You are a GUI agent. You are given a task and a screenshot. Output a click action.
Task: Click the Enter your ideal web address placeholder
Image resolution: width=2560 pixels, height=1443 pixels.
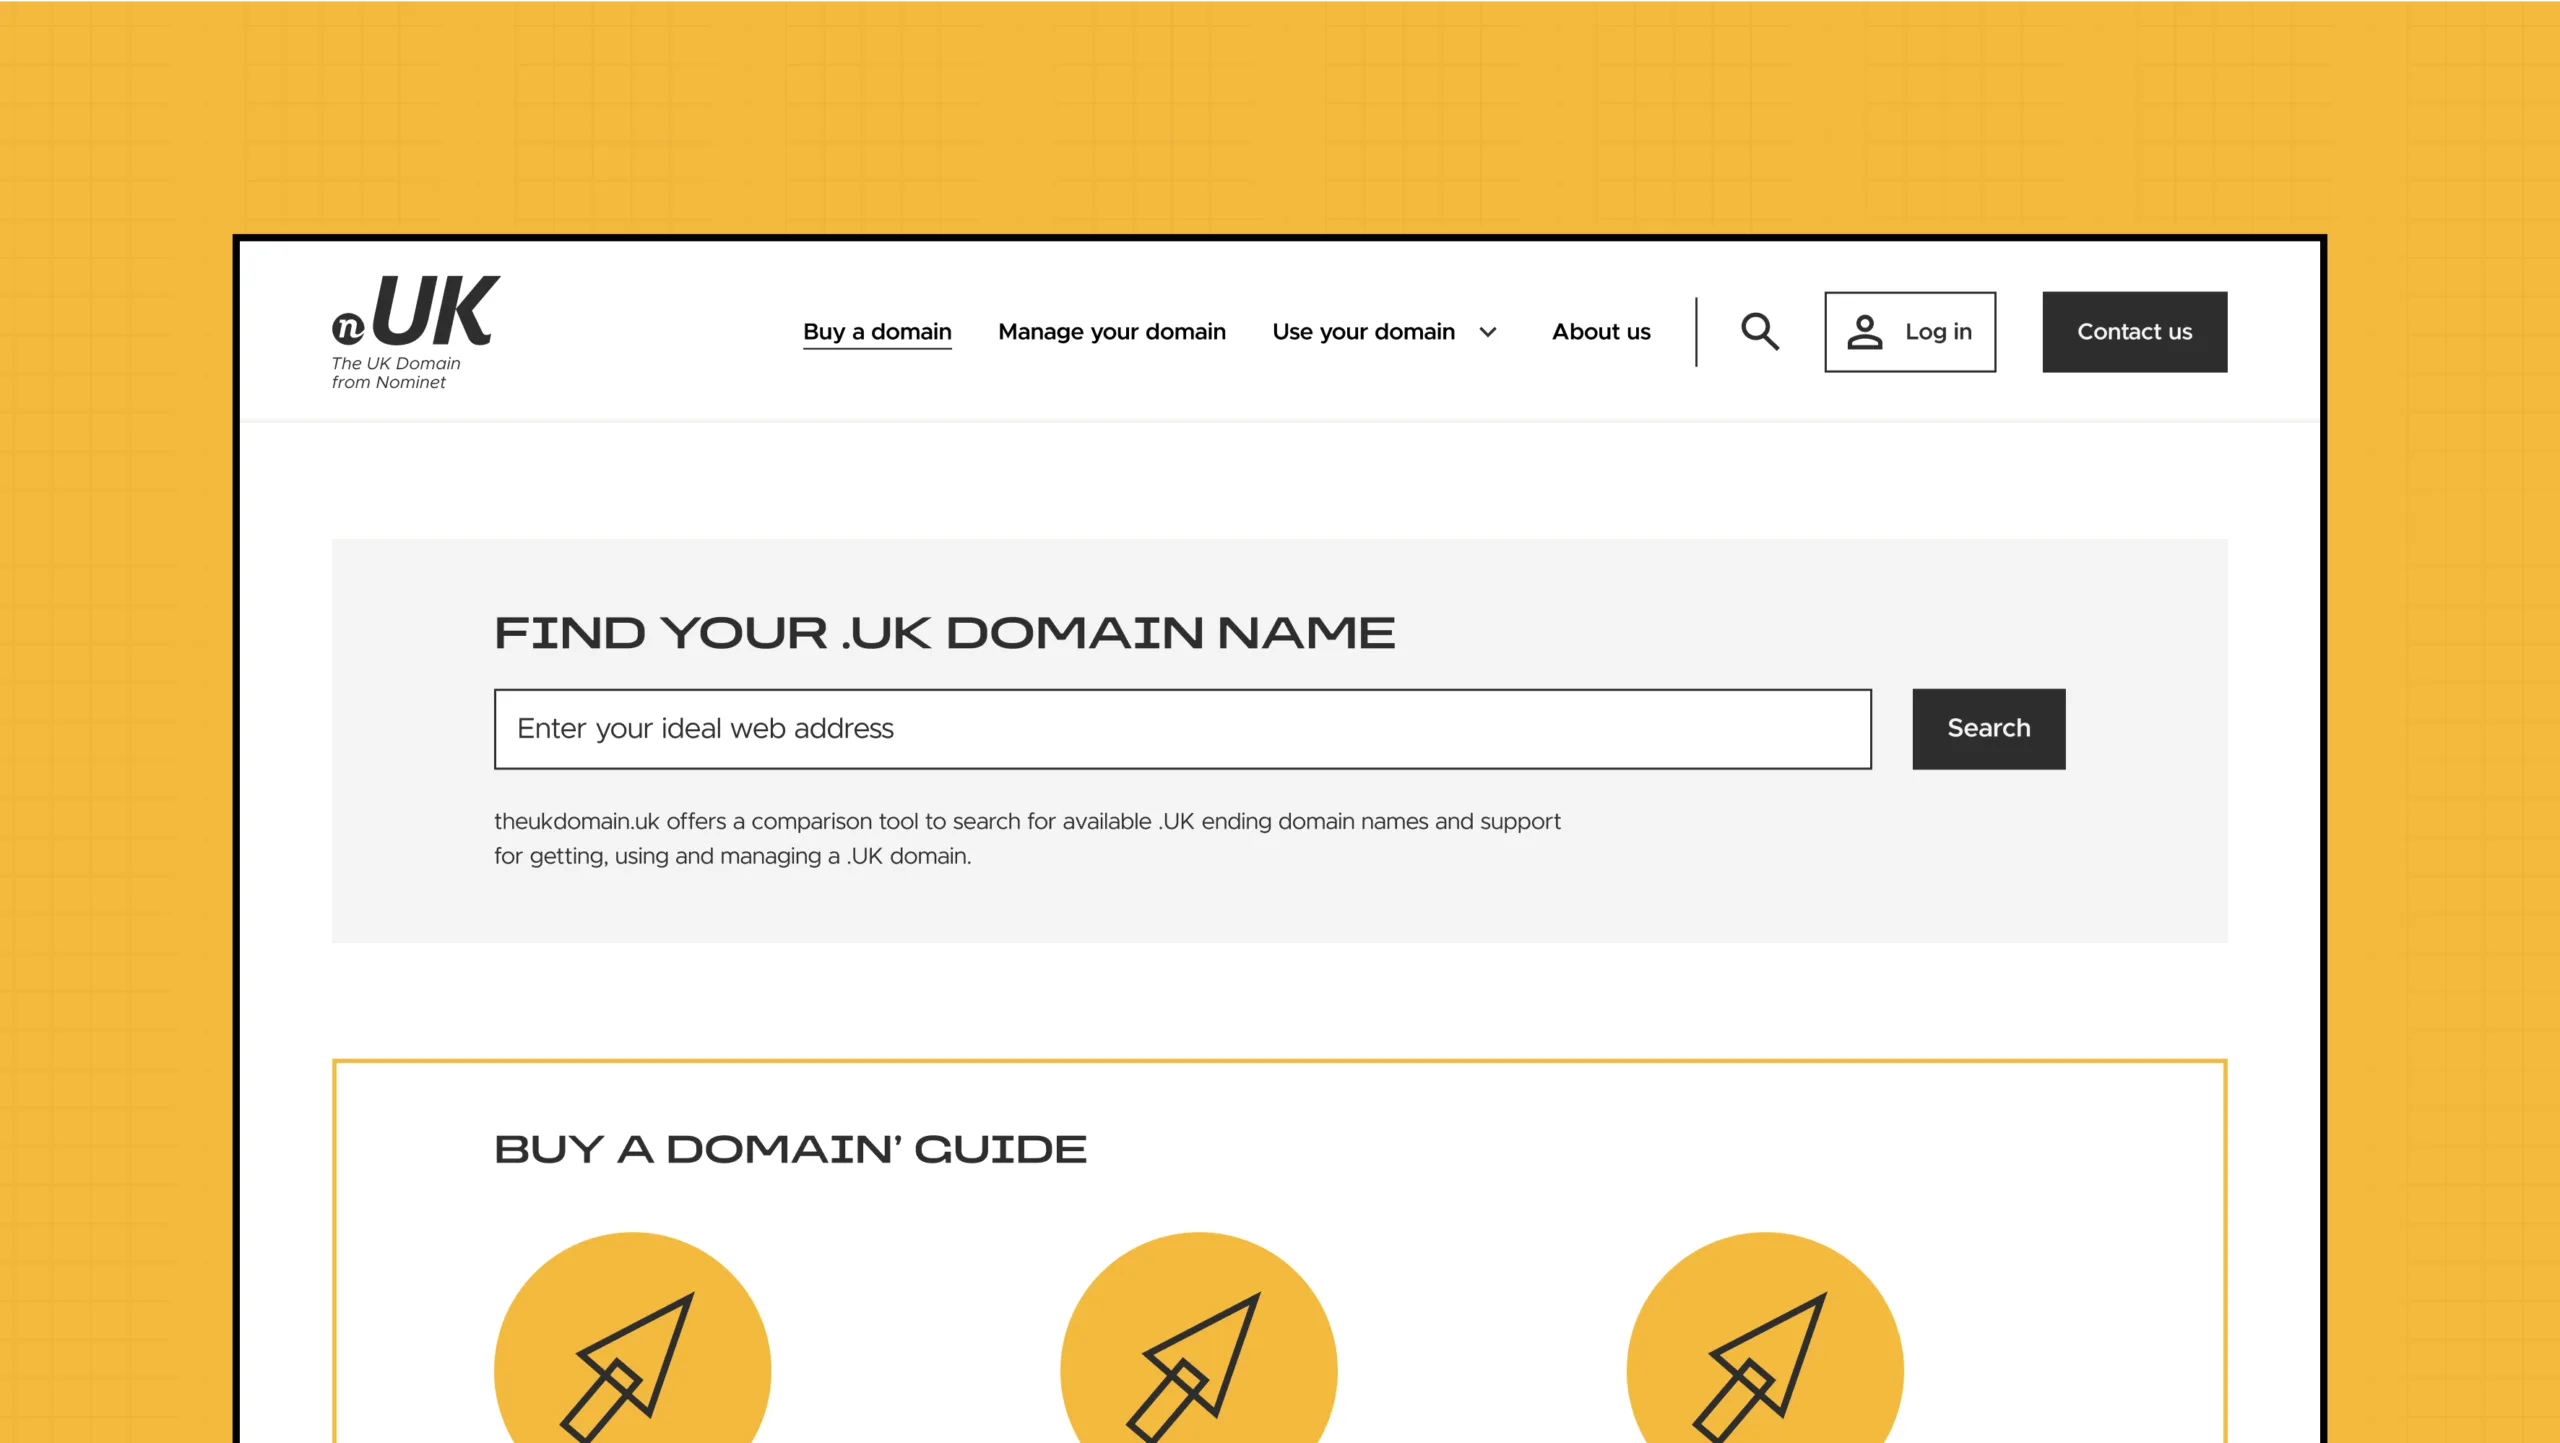704,728
